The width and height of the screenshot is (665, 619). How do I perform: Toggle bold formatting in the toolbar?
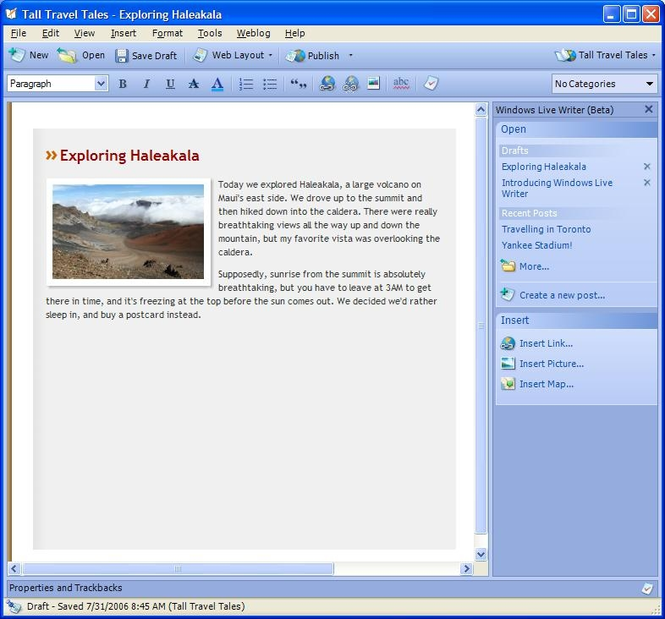(x=123, y=84)
